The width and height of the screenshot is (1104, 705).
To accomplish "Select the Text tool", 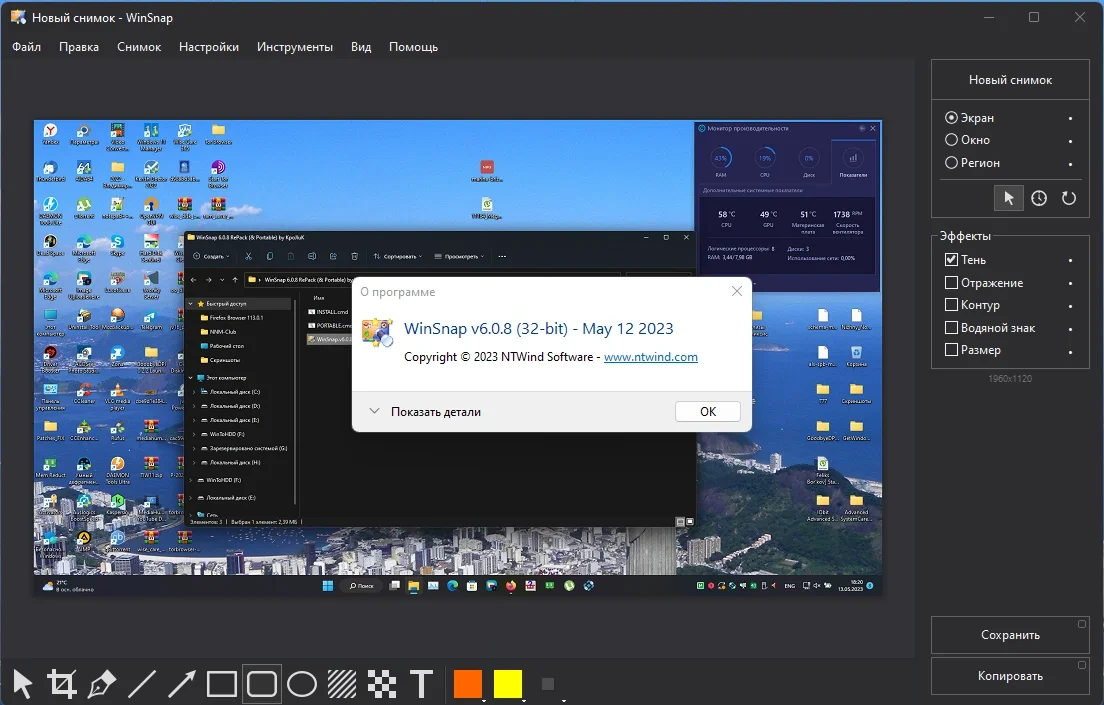I will [422, 684].
